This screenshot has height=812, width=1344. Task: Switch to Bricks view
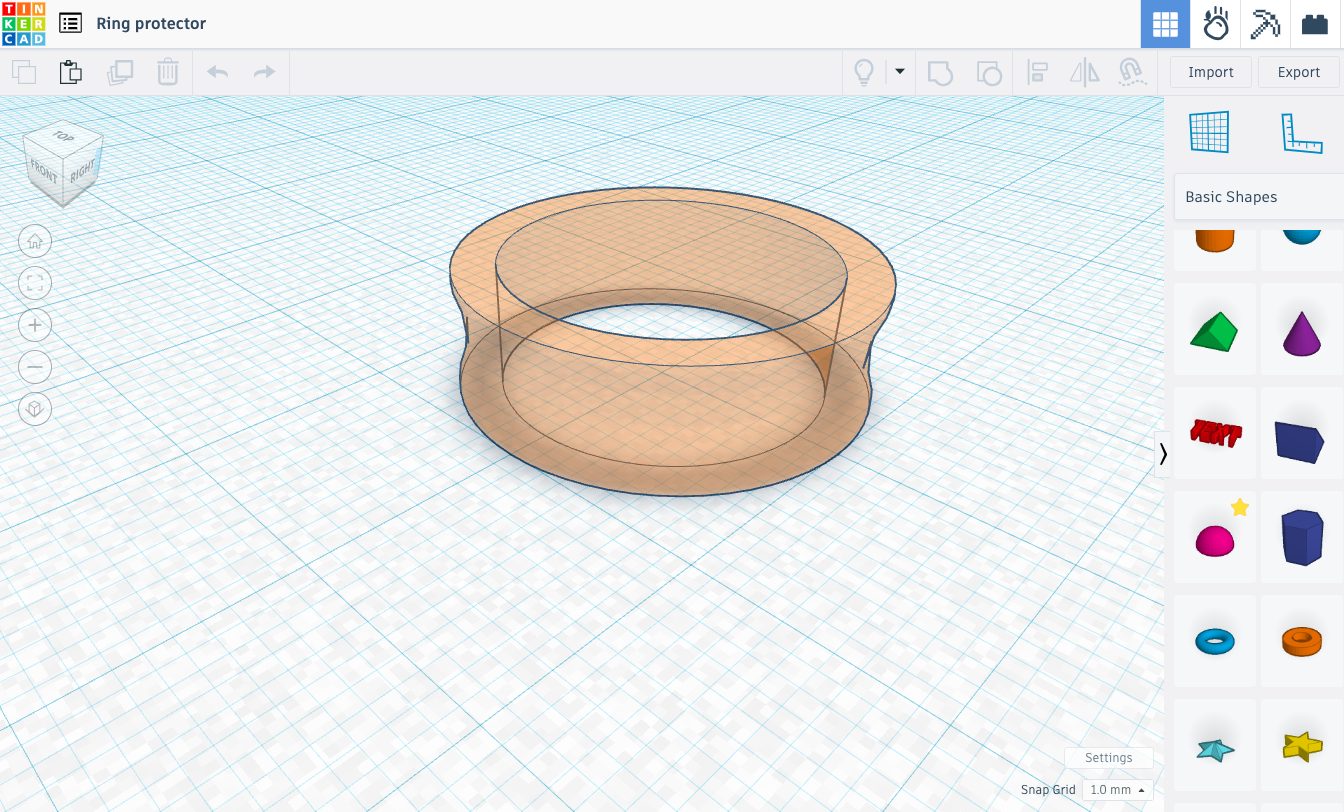tap(1315, 24)
